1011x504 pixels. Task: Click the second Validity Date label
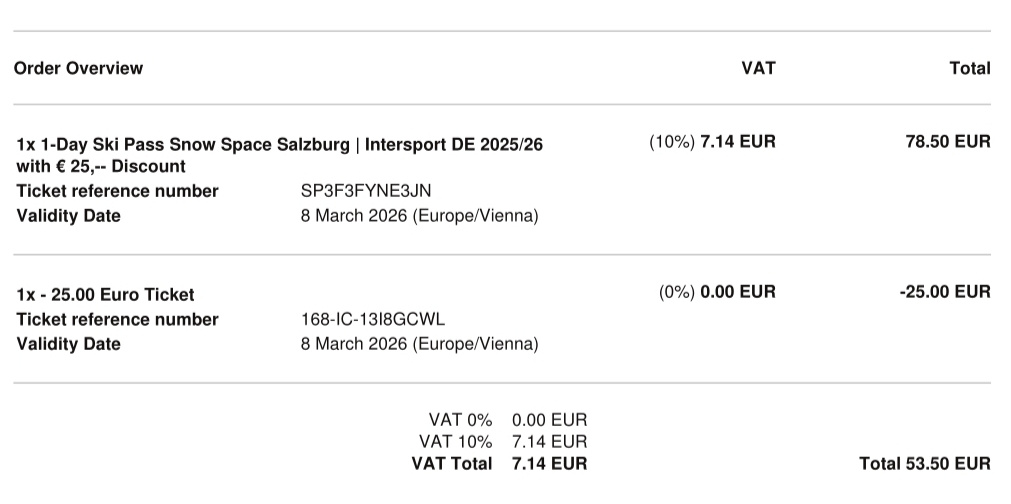tap(68, 344)
